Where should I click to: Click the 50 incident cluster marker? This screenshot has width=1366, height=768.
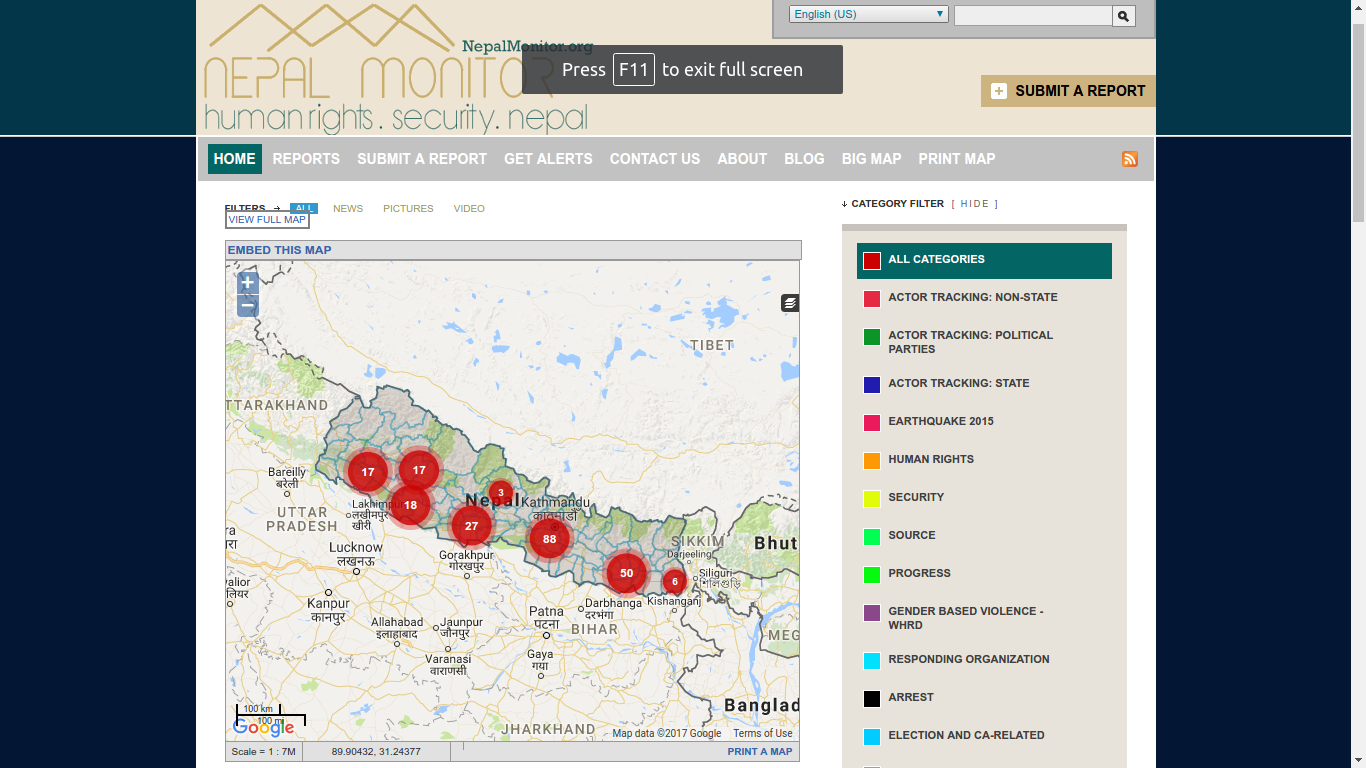[626, 573]
